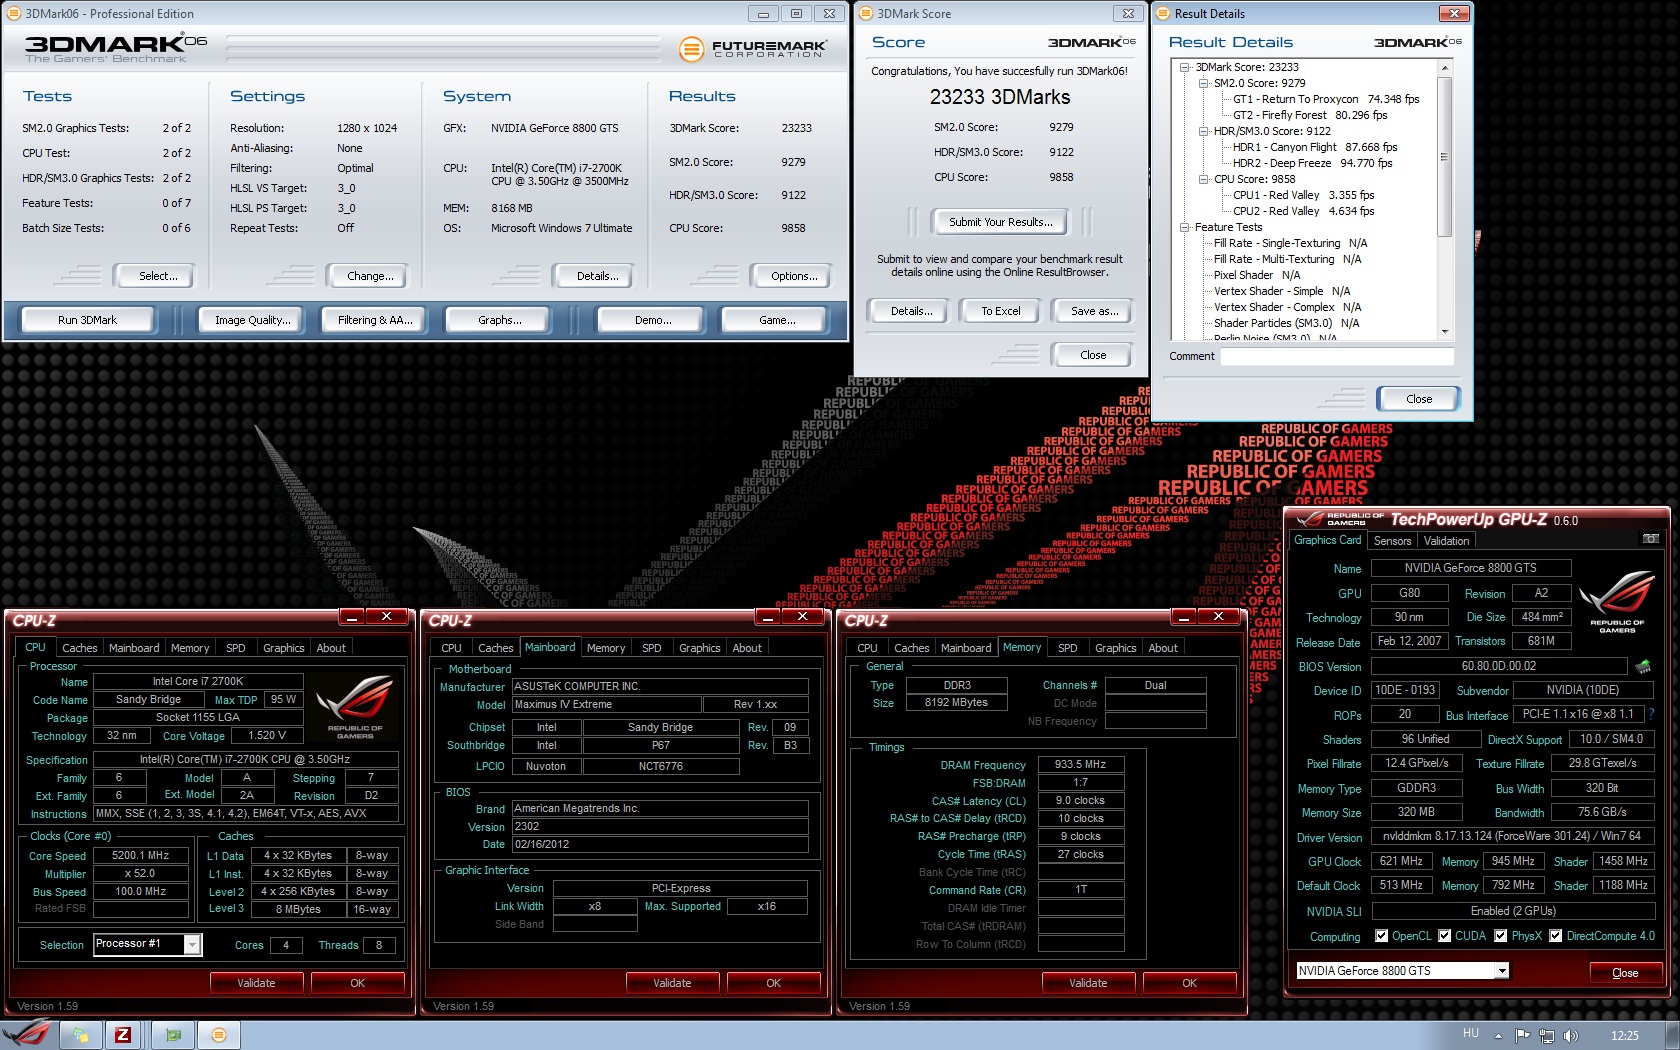The image size is (1680, 1050).
Task: Click the Bus Interface question mark icon
Action: [x=1651, y=714]
